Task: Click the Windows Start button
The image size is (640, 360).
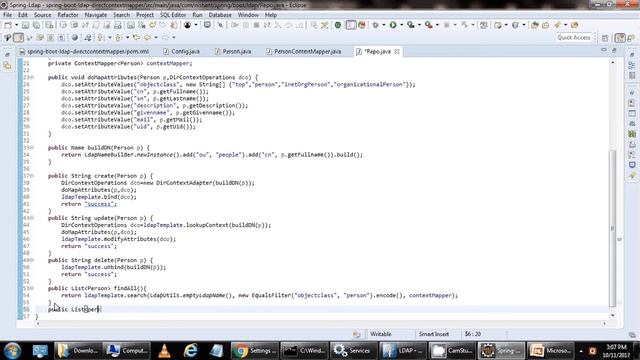Action: click(x=12, y=351)
